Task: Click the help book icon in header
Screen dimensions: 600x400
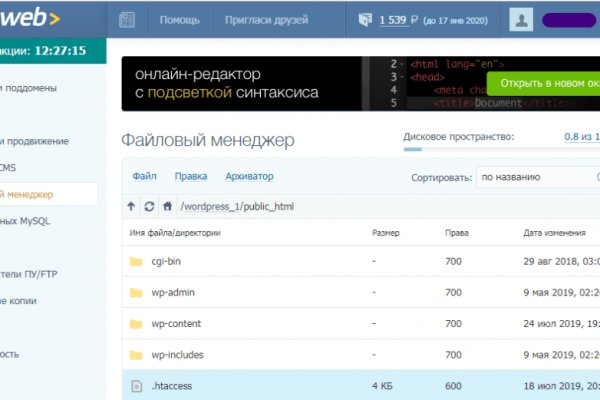Action: [x=127, y=19]
